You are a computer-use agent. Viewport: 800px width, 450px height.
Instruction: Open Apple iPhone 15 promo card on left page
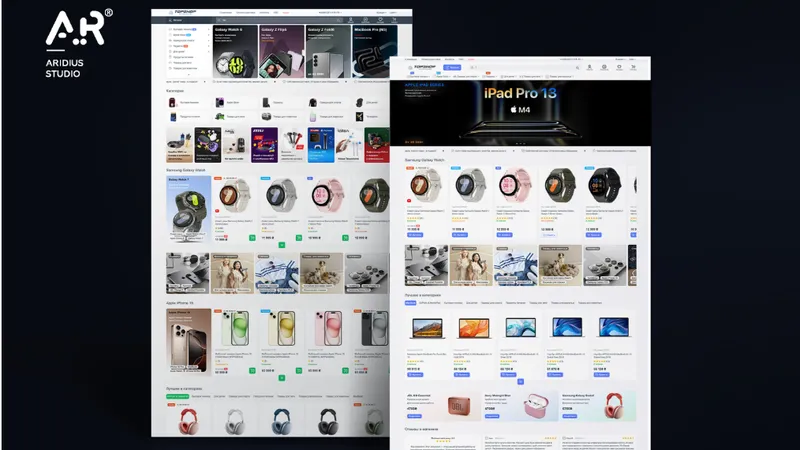(x=188, y=342)
